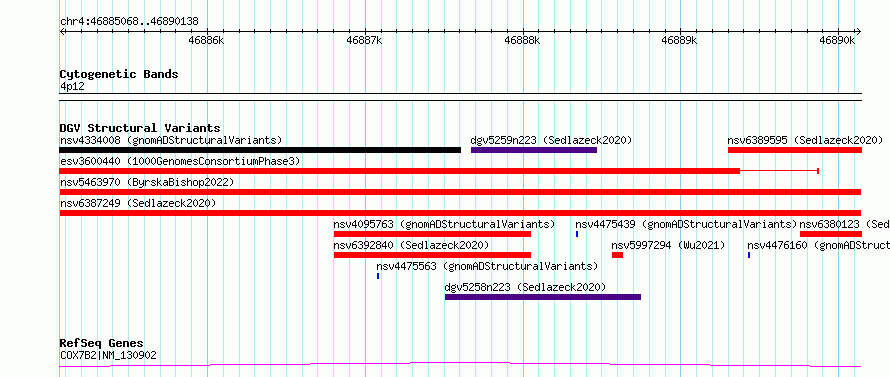Open nsv5463970 (ByrskaBishop2022) label
Image resolution: width=890 pixels, height=377 pixels.
tap(147, 182)
